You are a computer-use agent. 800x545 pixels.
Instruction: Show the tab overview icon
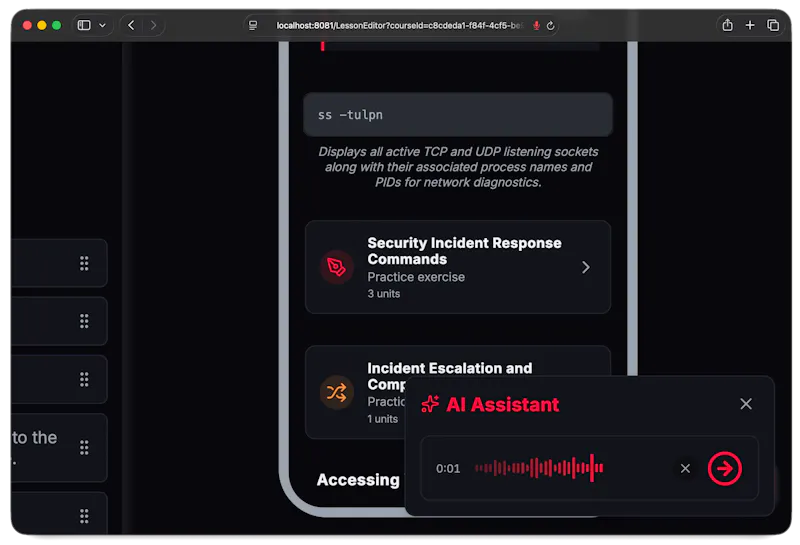click(x=773, y=25)
